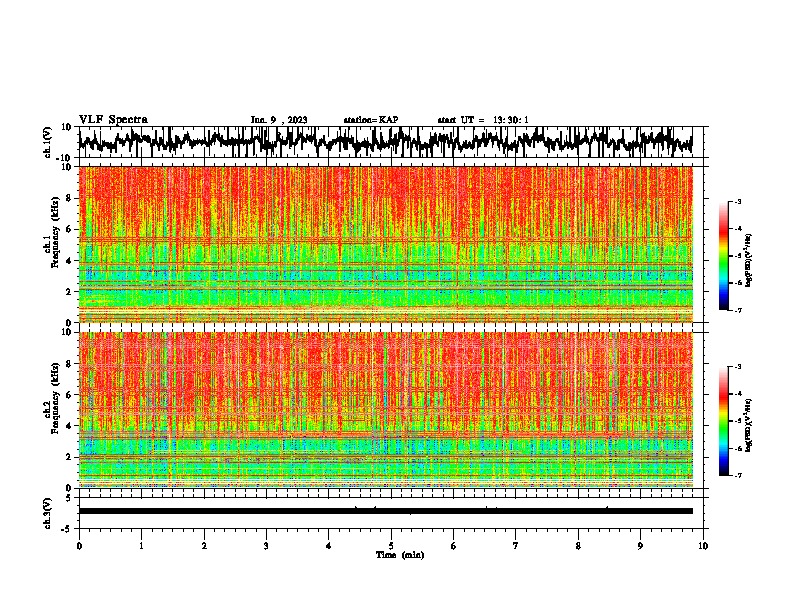Select the "Time (min)" axis label
The image size is (792, 612).
click(x=400, y=555)
